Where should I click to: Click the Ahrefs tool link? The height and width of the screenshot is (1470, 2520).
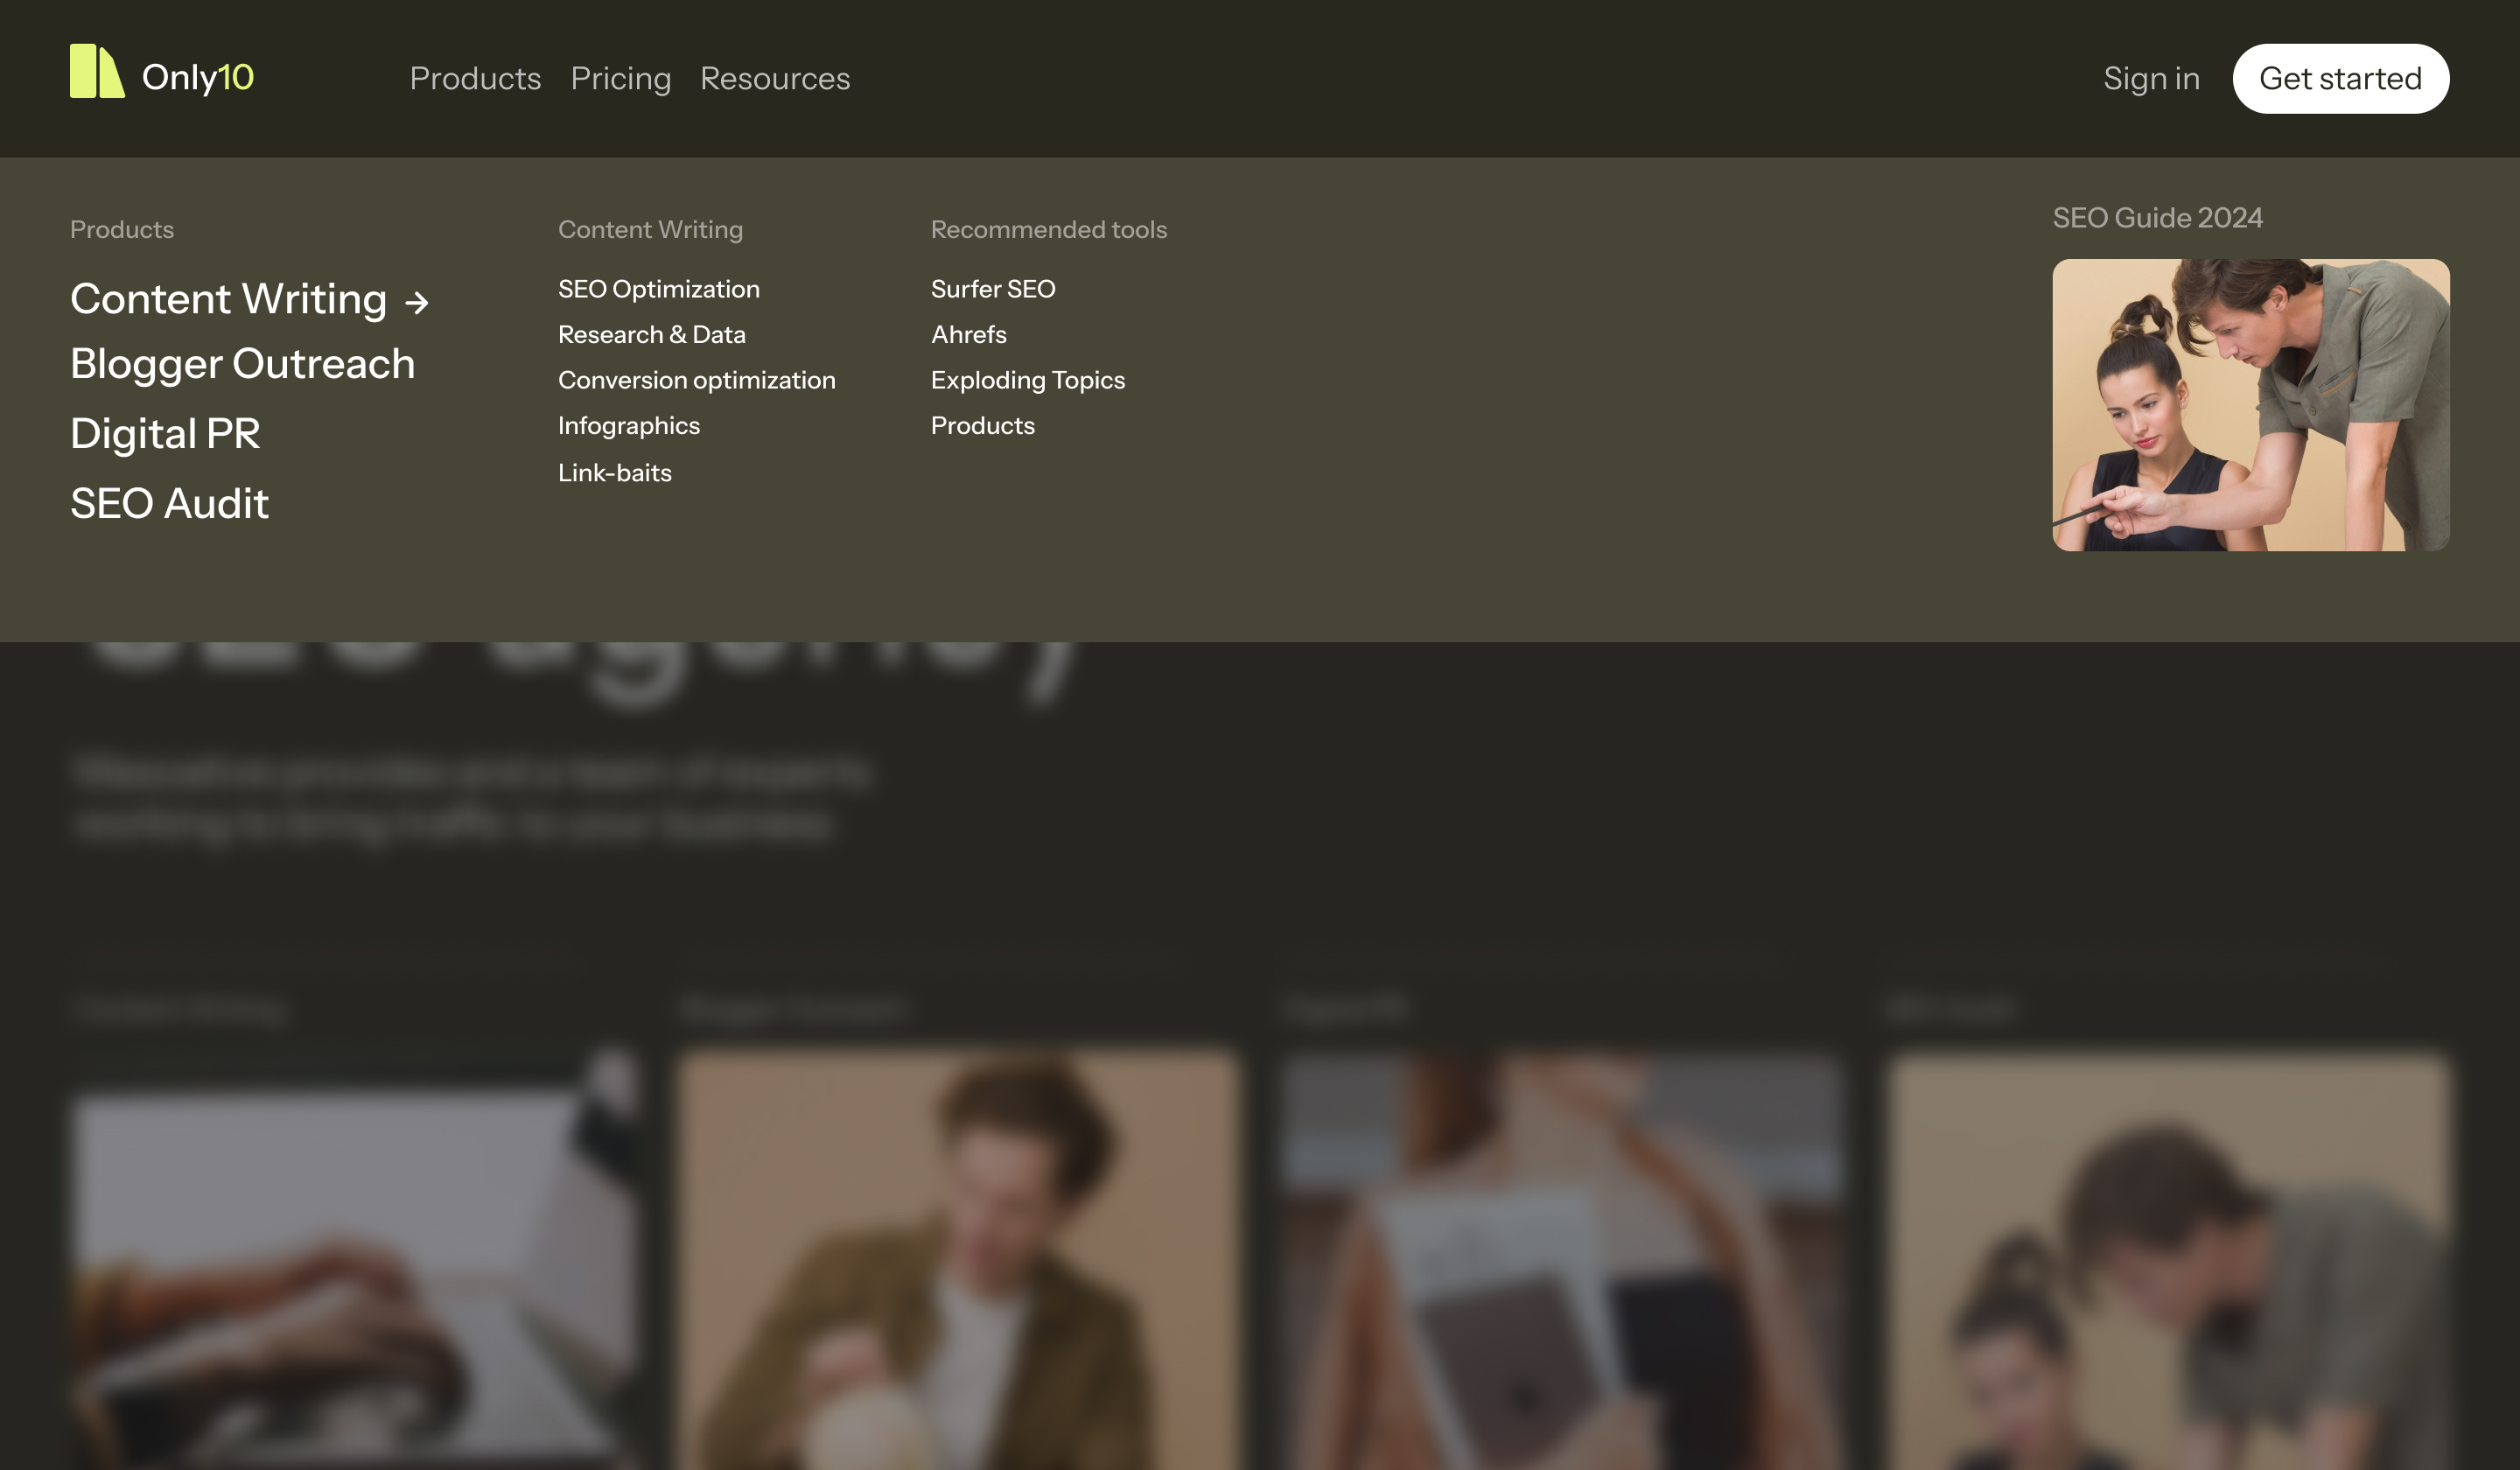coord(968,334)
